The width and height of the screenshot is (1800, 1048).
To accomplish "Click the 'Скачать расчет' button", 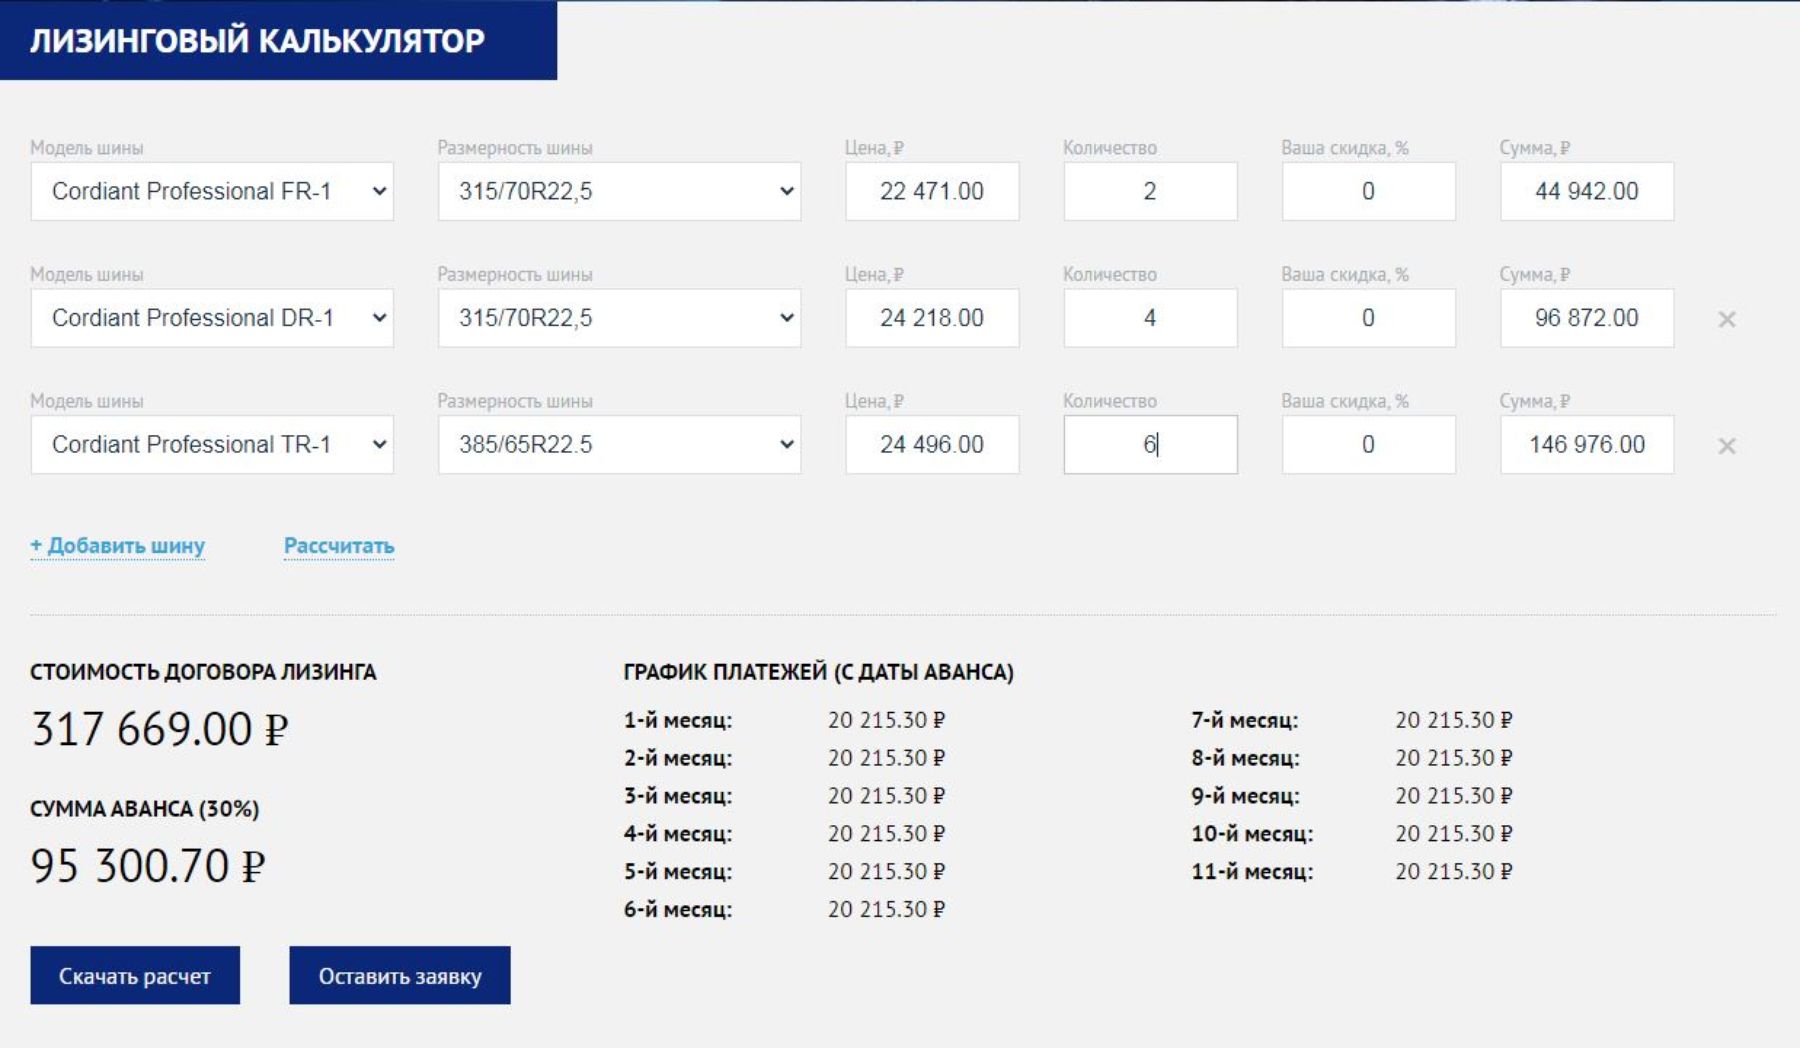I will (x=135, y=975).
